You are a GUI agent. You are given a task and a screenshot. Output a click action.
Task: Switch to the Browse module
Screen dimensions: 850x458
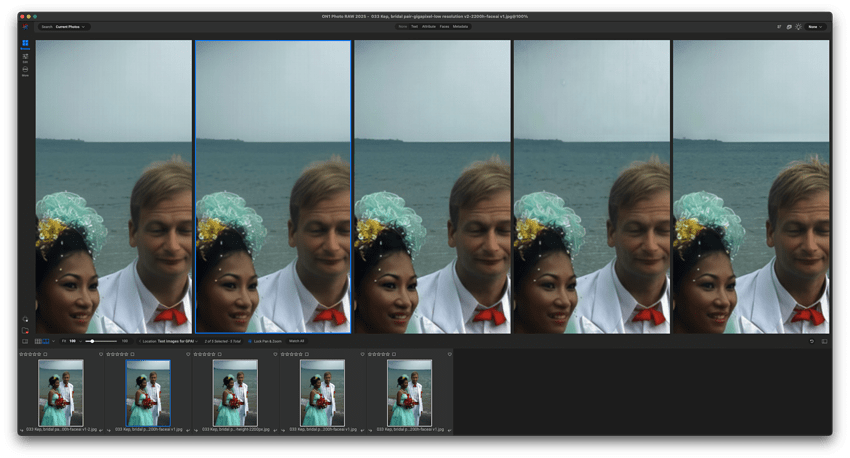[25, 44]
